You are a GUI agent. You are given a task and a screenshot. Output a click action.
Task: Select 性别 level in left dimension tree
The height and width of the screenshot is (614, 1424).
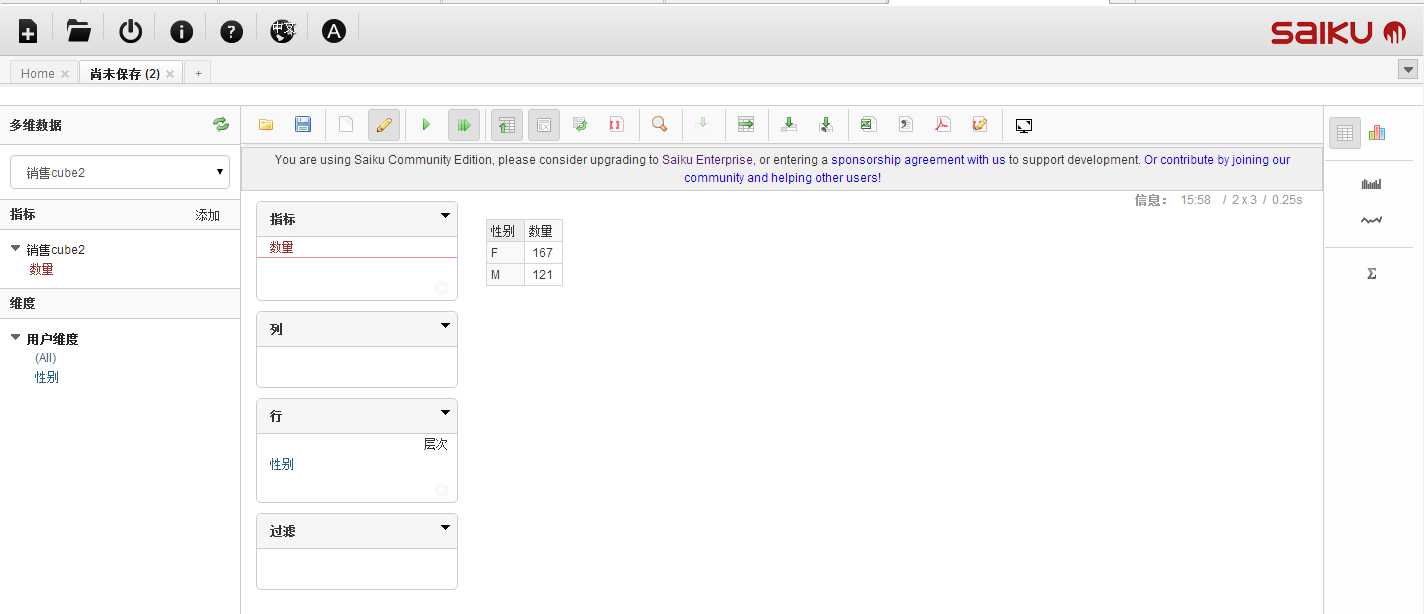(x=47, y=377)
